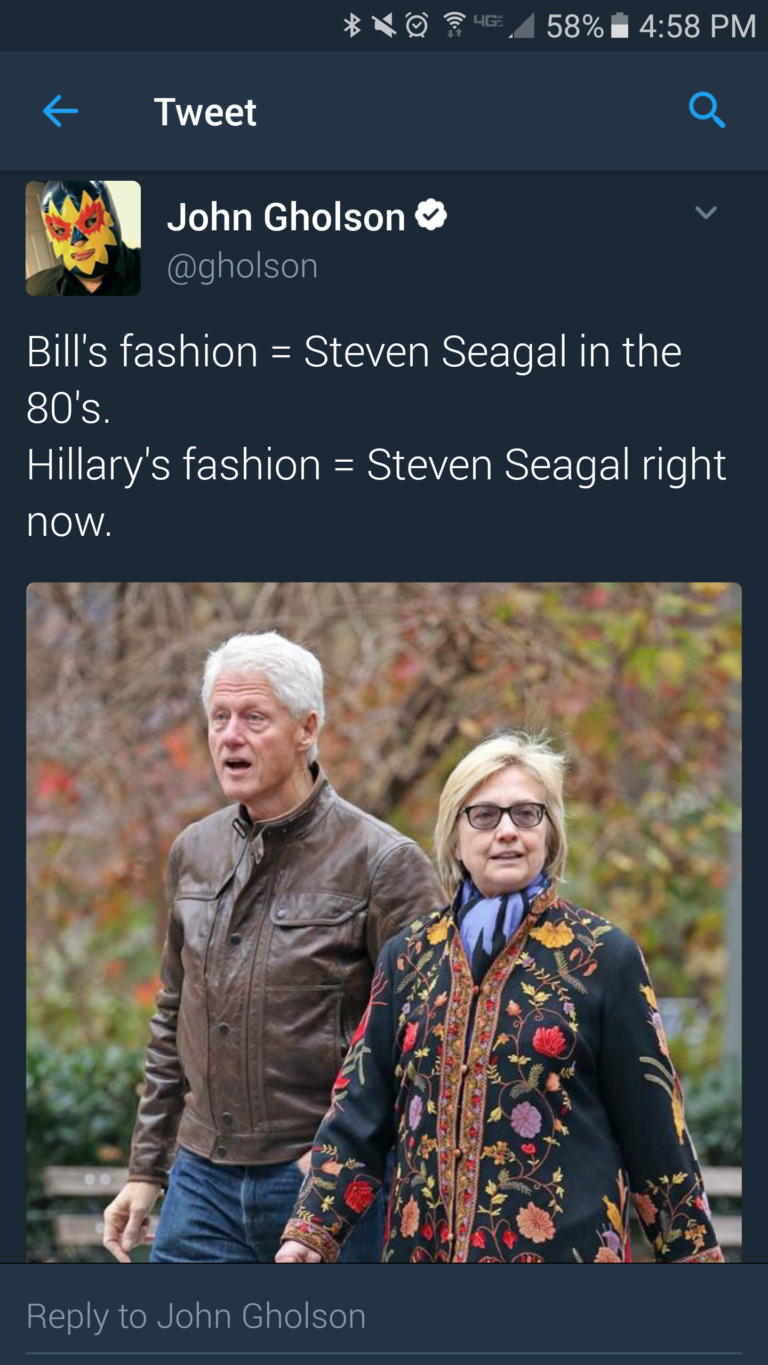Viewport: 768px width, 1365px height.
Task: Tap the alarm clock status icon
Action: click(x=416, y=26)
